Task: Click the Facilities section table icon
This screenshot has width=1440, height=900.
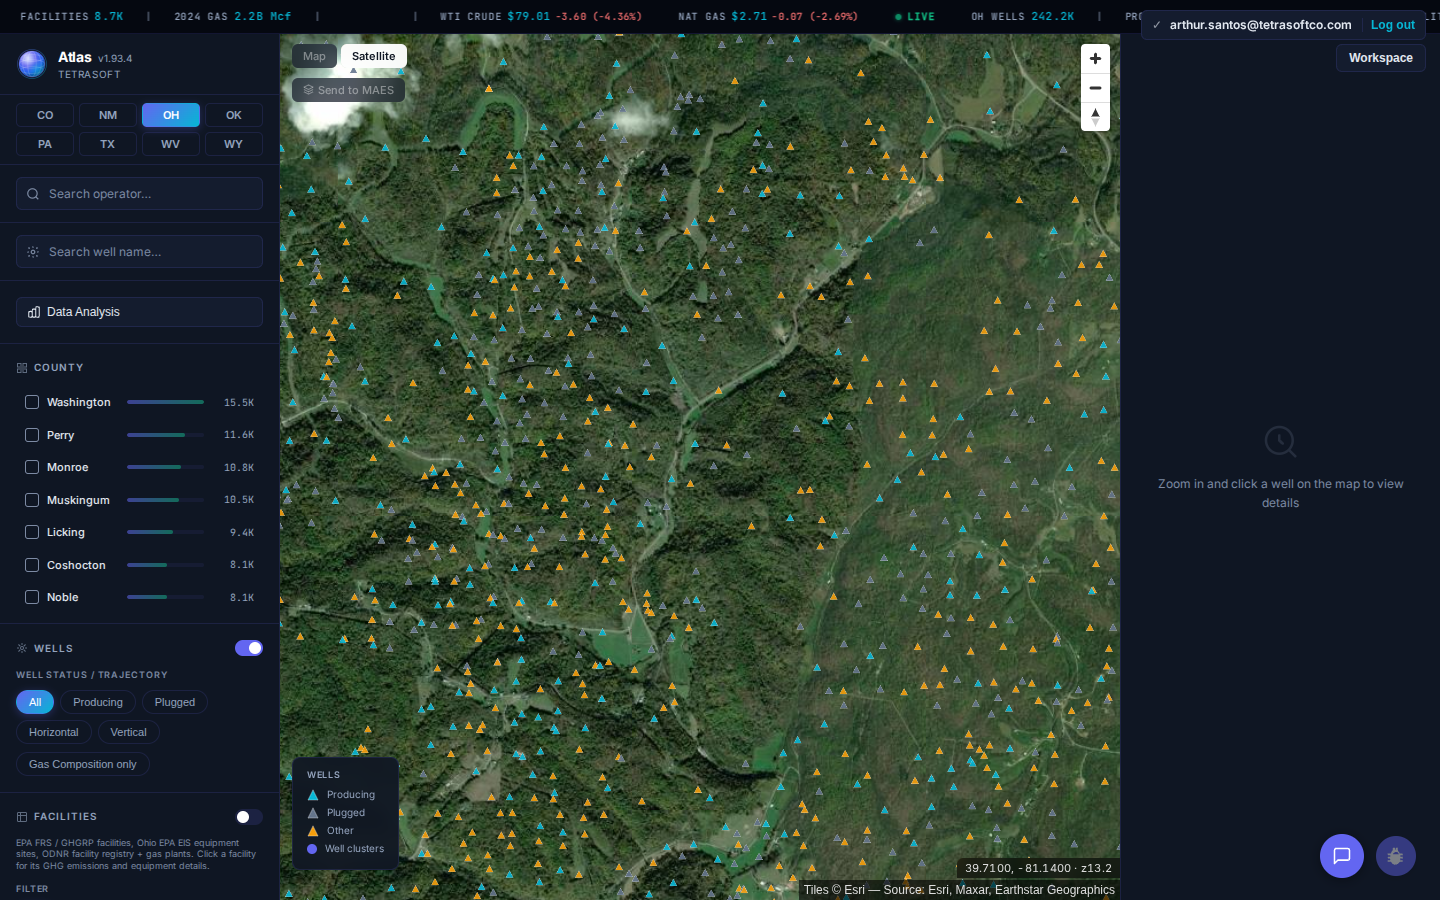Action: 22,817
